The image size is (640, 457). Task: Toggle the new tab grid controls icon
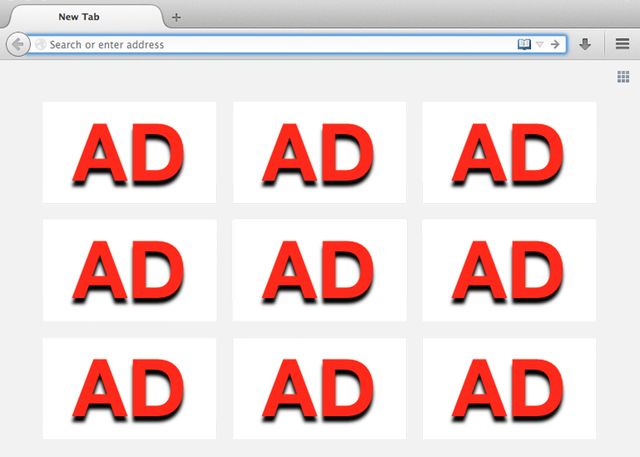tap(623, 77)
